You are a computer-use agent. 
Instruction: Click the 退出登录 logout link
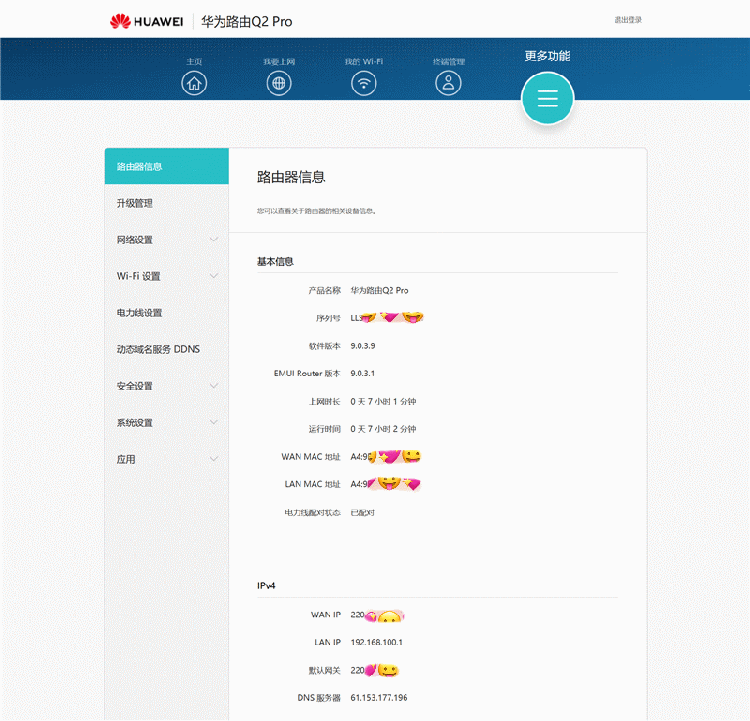(628, 20)
